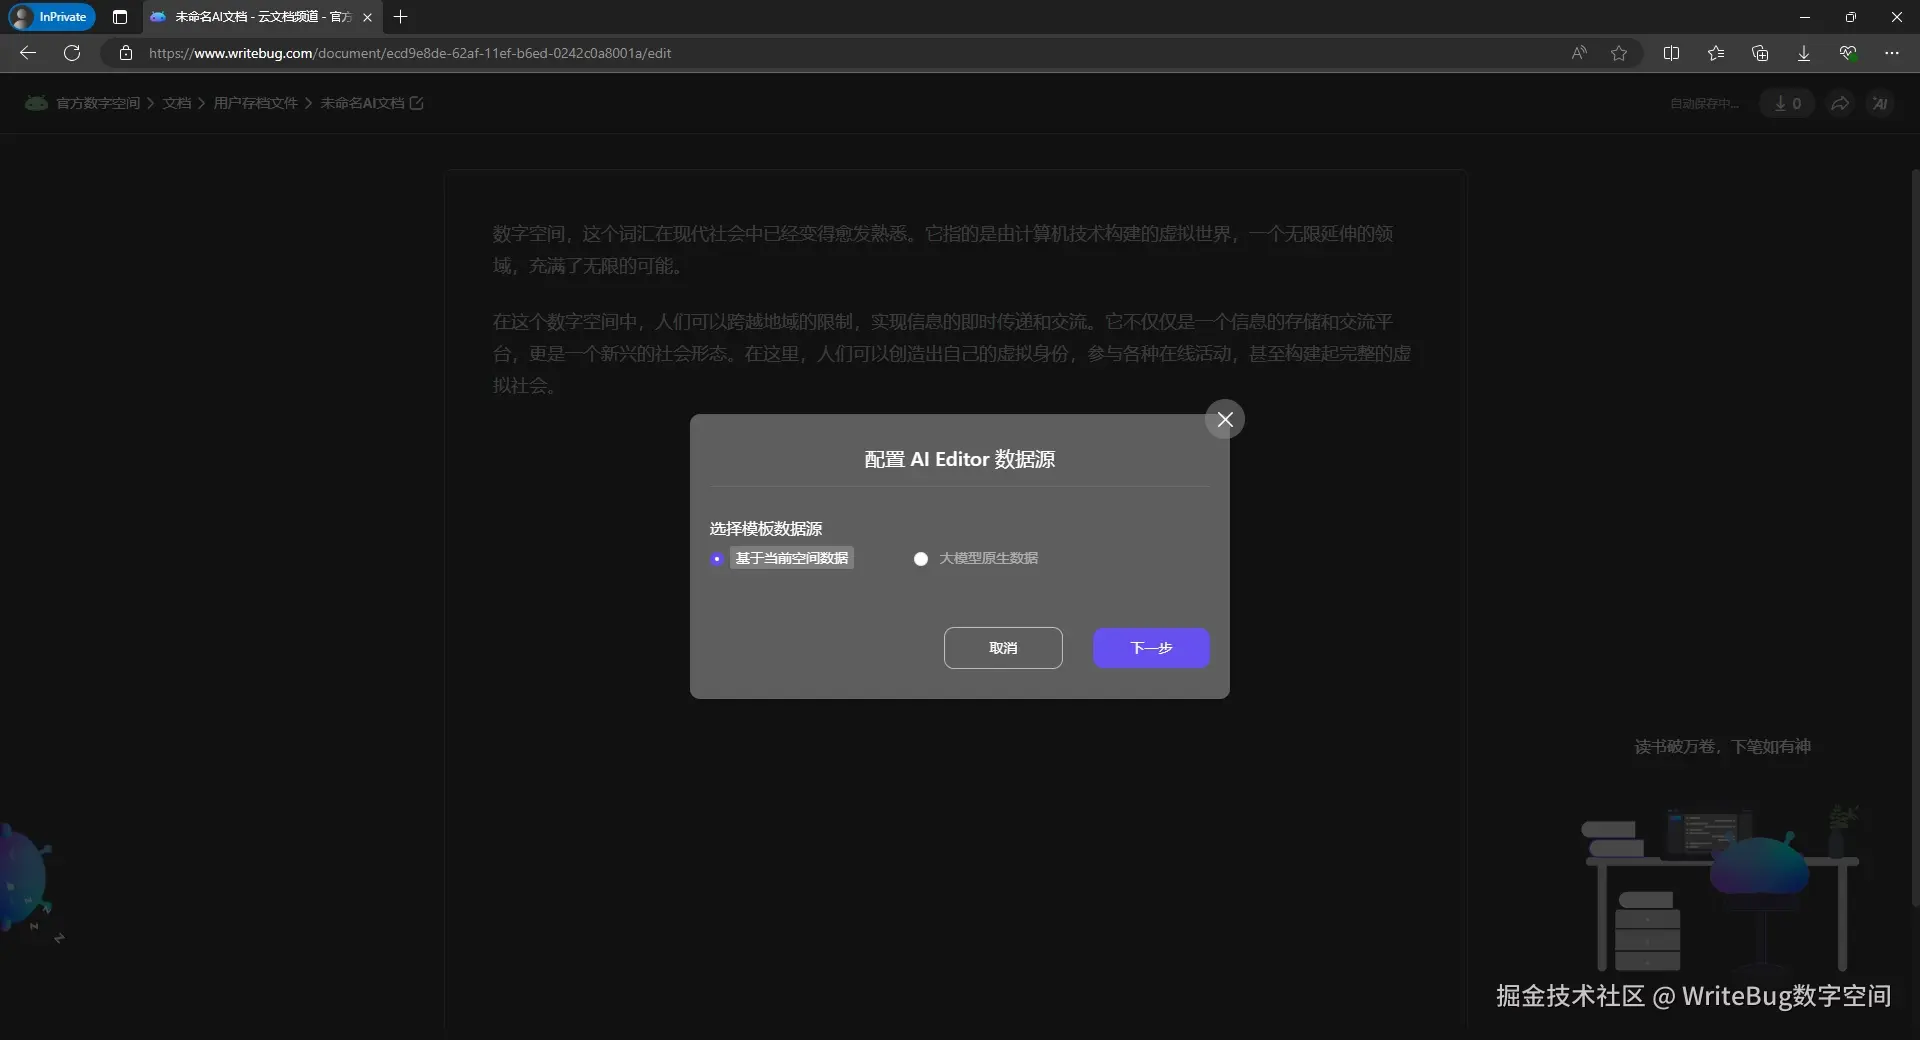Click the rename pencil icon beside 未命名AI文档 title
Image resolution: width=1920 pixels, height=1040 pixels.
[x=417, y=103]
